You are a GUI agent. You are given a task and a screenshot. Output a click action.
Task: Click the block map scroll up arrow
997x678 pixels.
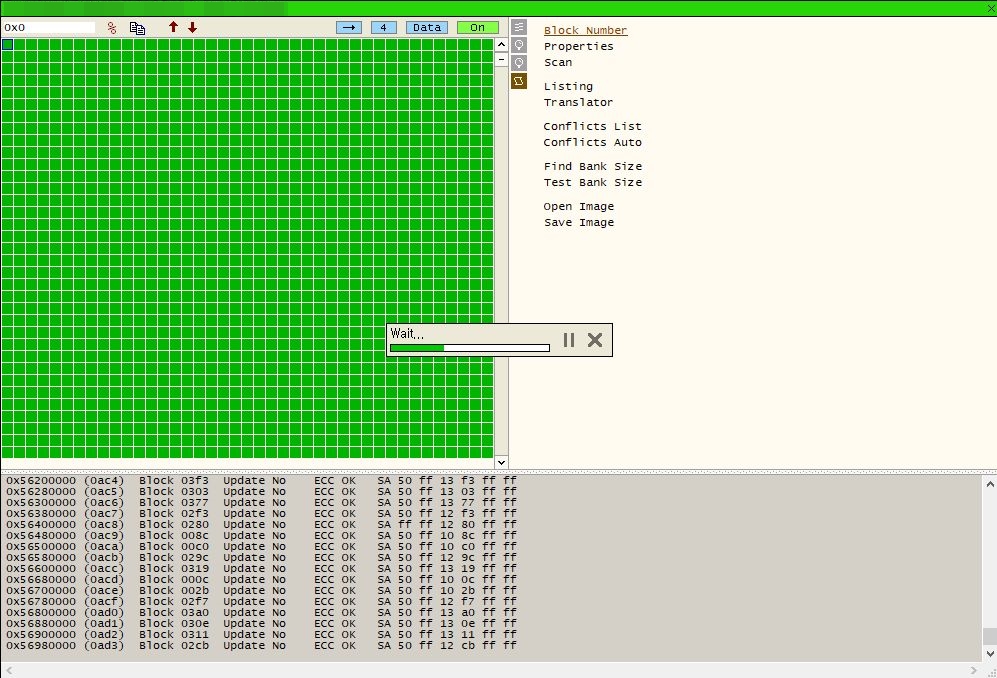[x=501, y=44]
